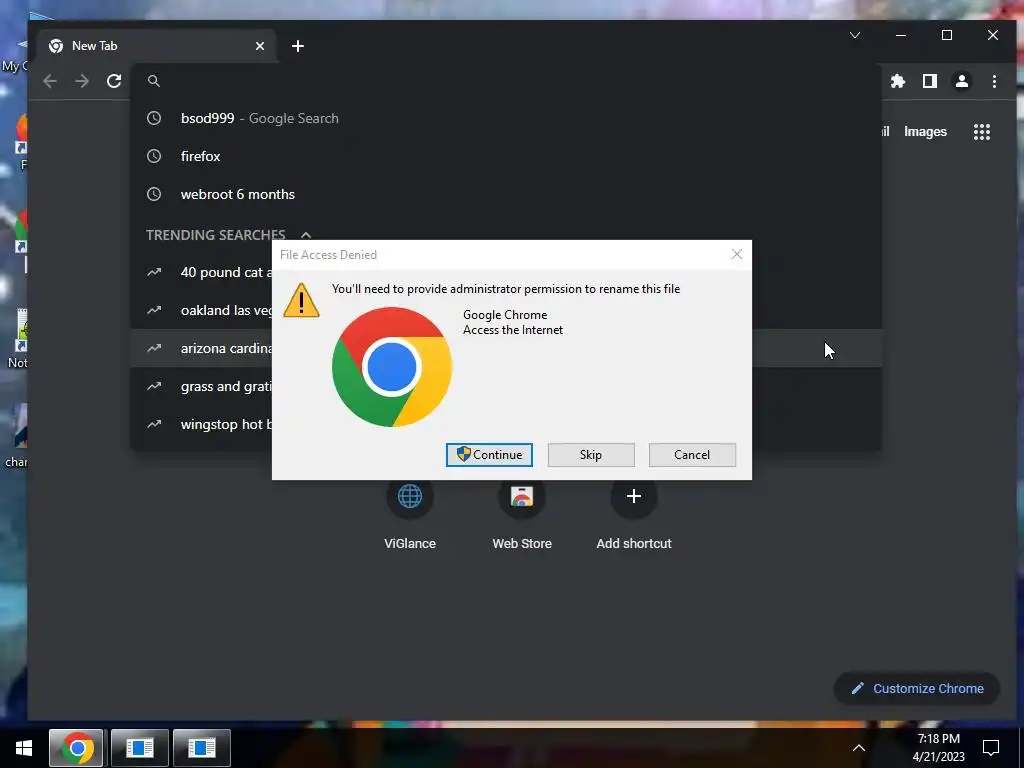Open a new Chrome tab with plus
This screenshot has height=768, width=1024.
(x=298, y=46)
